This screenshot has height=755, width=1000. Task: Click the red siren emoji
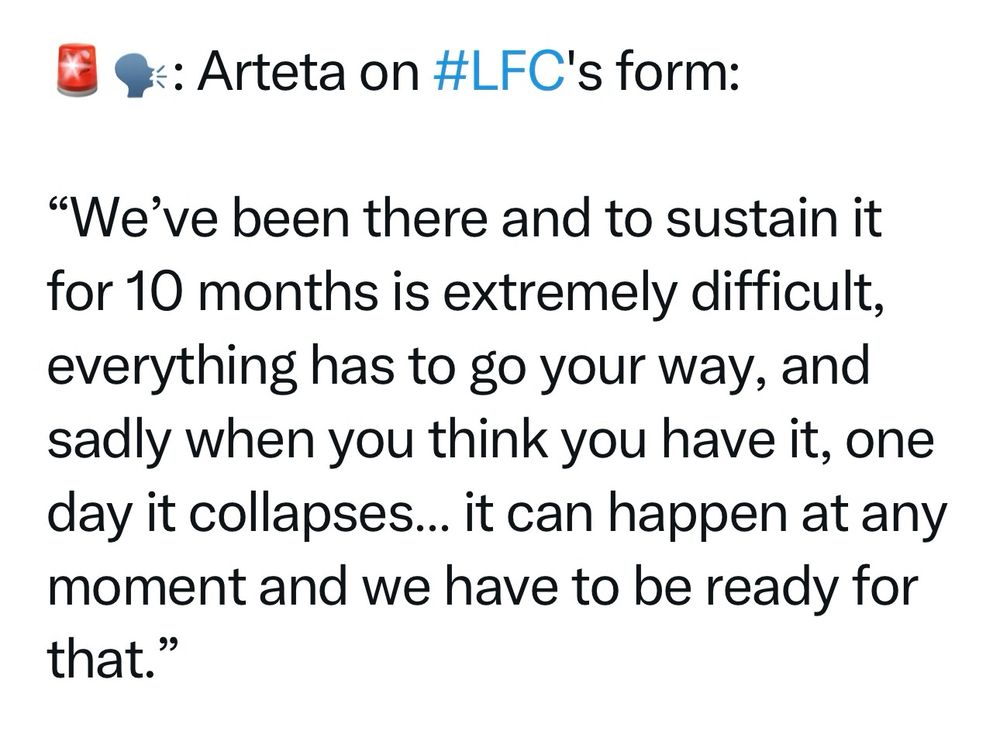click(x=77, y=70)
